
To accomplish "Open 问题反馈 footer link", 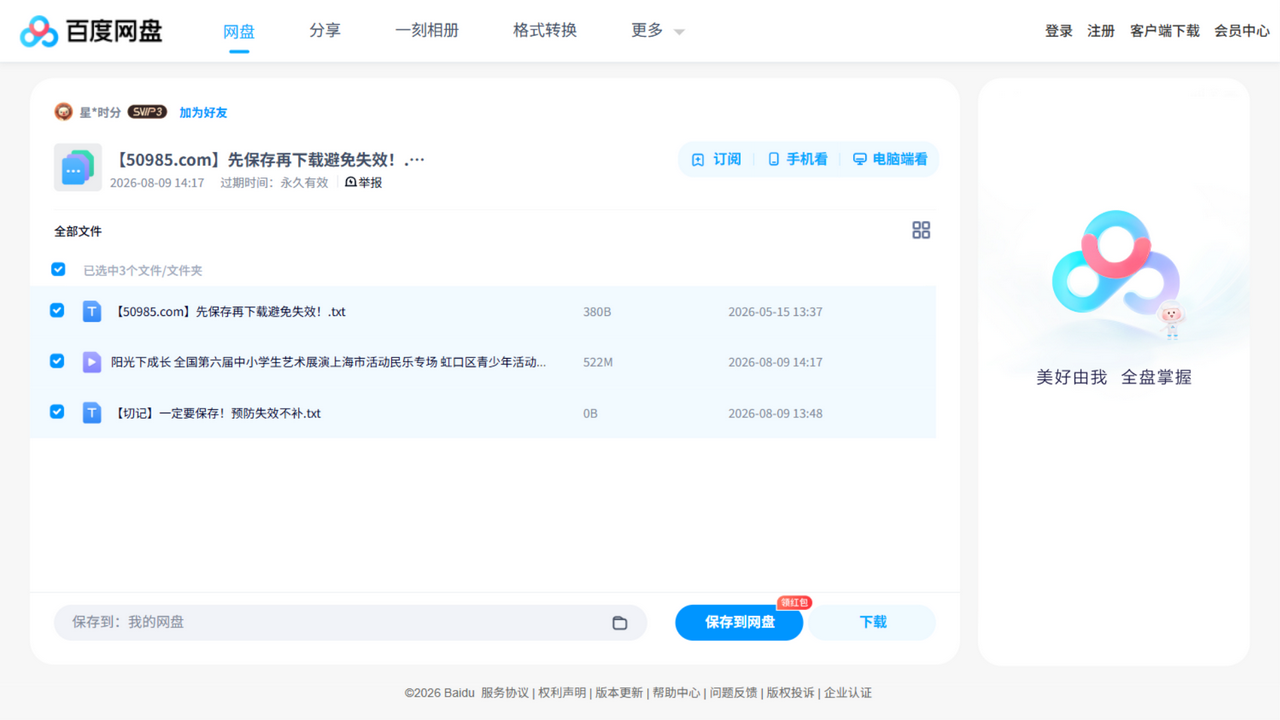I will coord(734,692).
